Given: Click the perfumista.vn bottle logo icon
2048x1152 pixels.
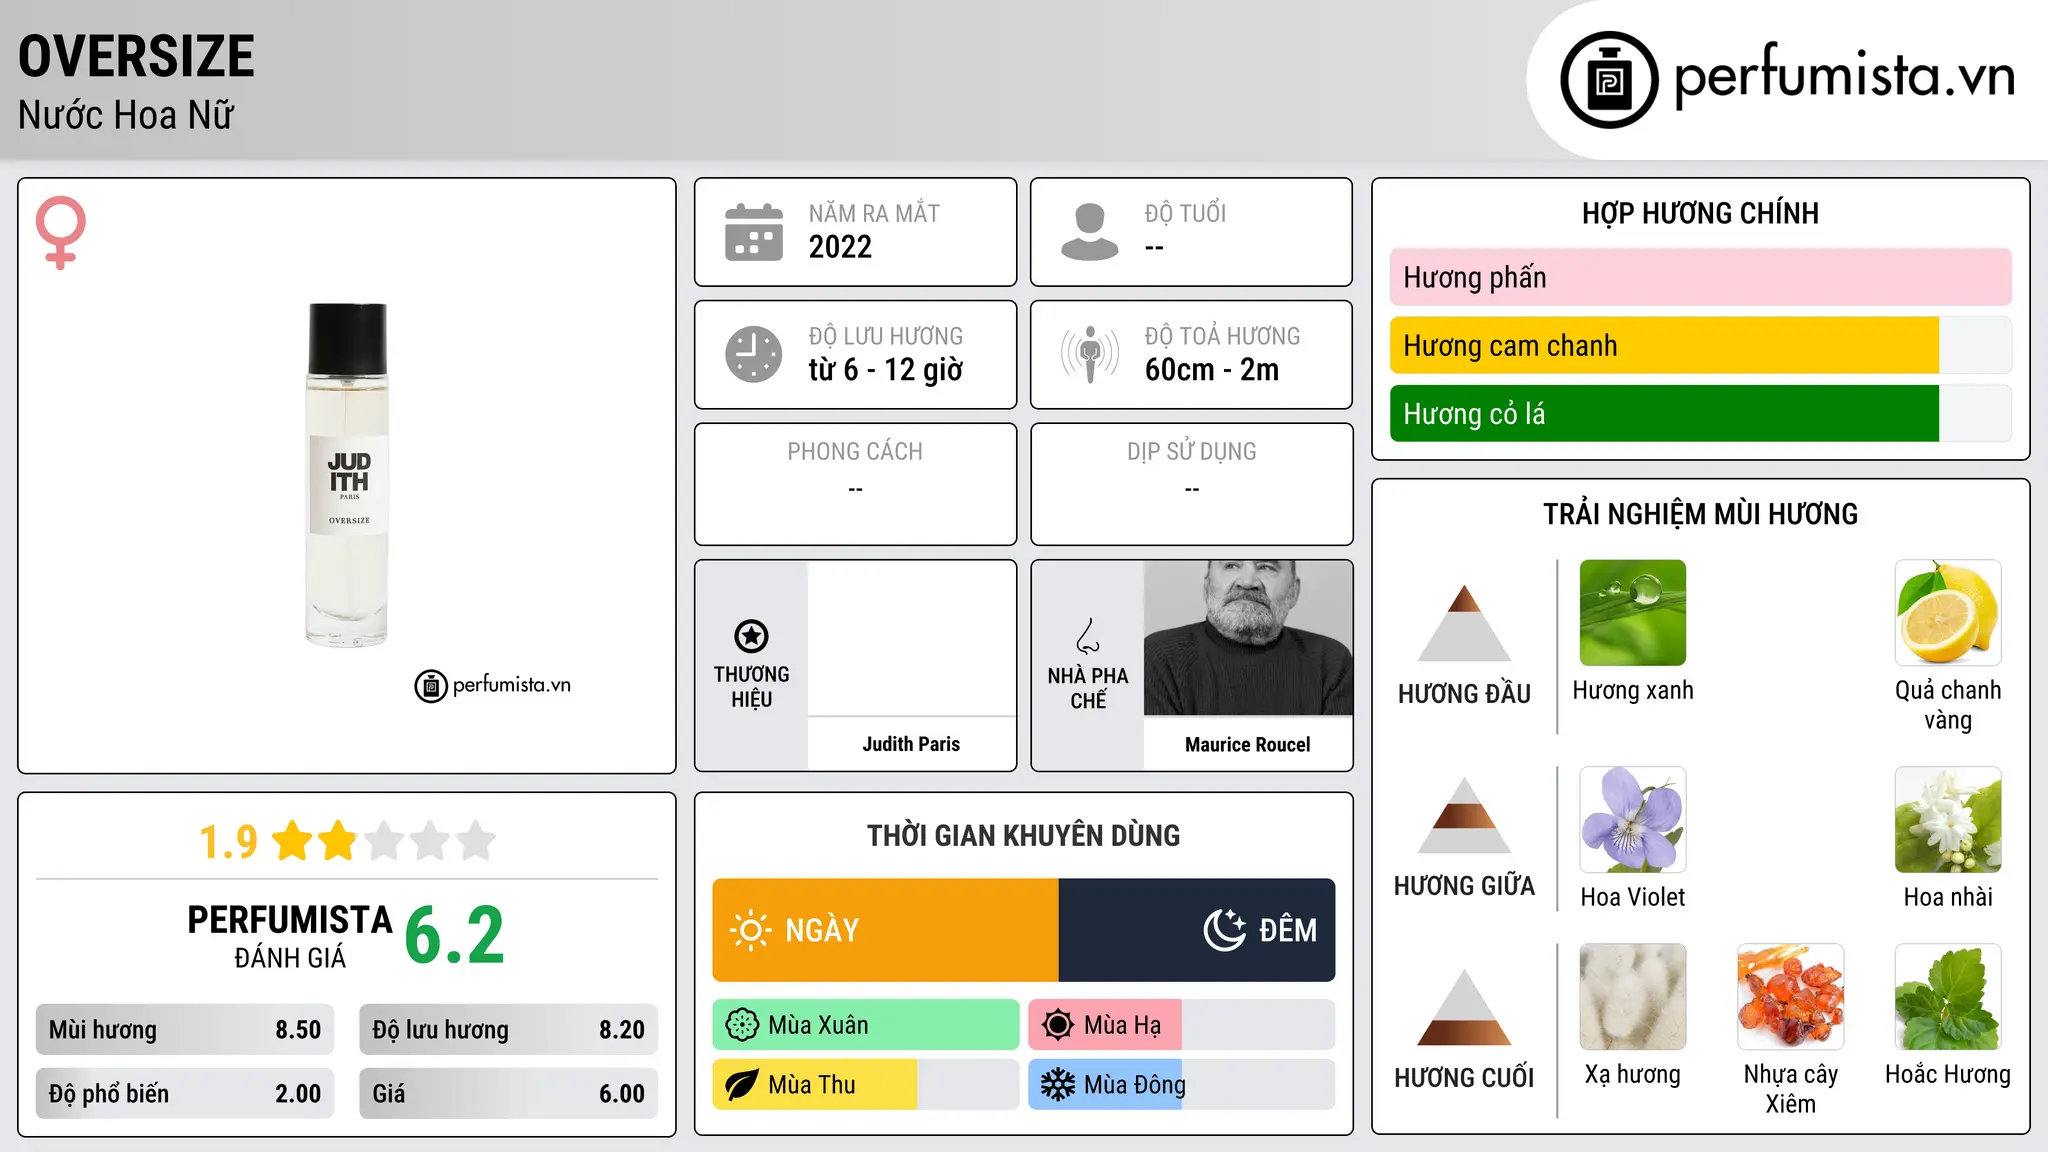Looking at the screenshot, I should pos(1609,80).
